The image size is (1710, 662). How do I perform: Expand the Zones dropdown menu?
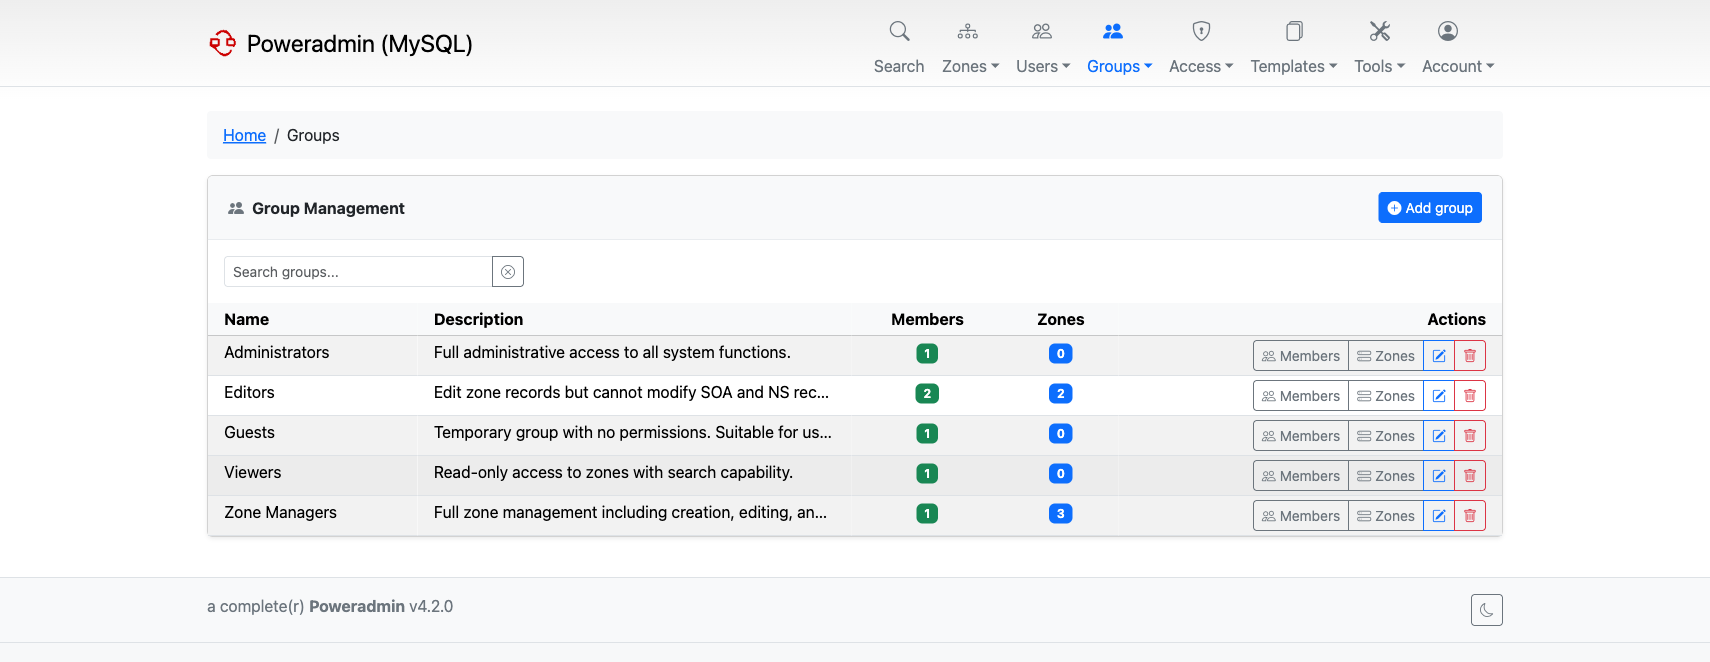(x=969, y=47)
